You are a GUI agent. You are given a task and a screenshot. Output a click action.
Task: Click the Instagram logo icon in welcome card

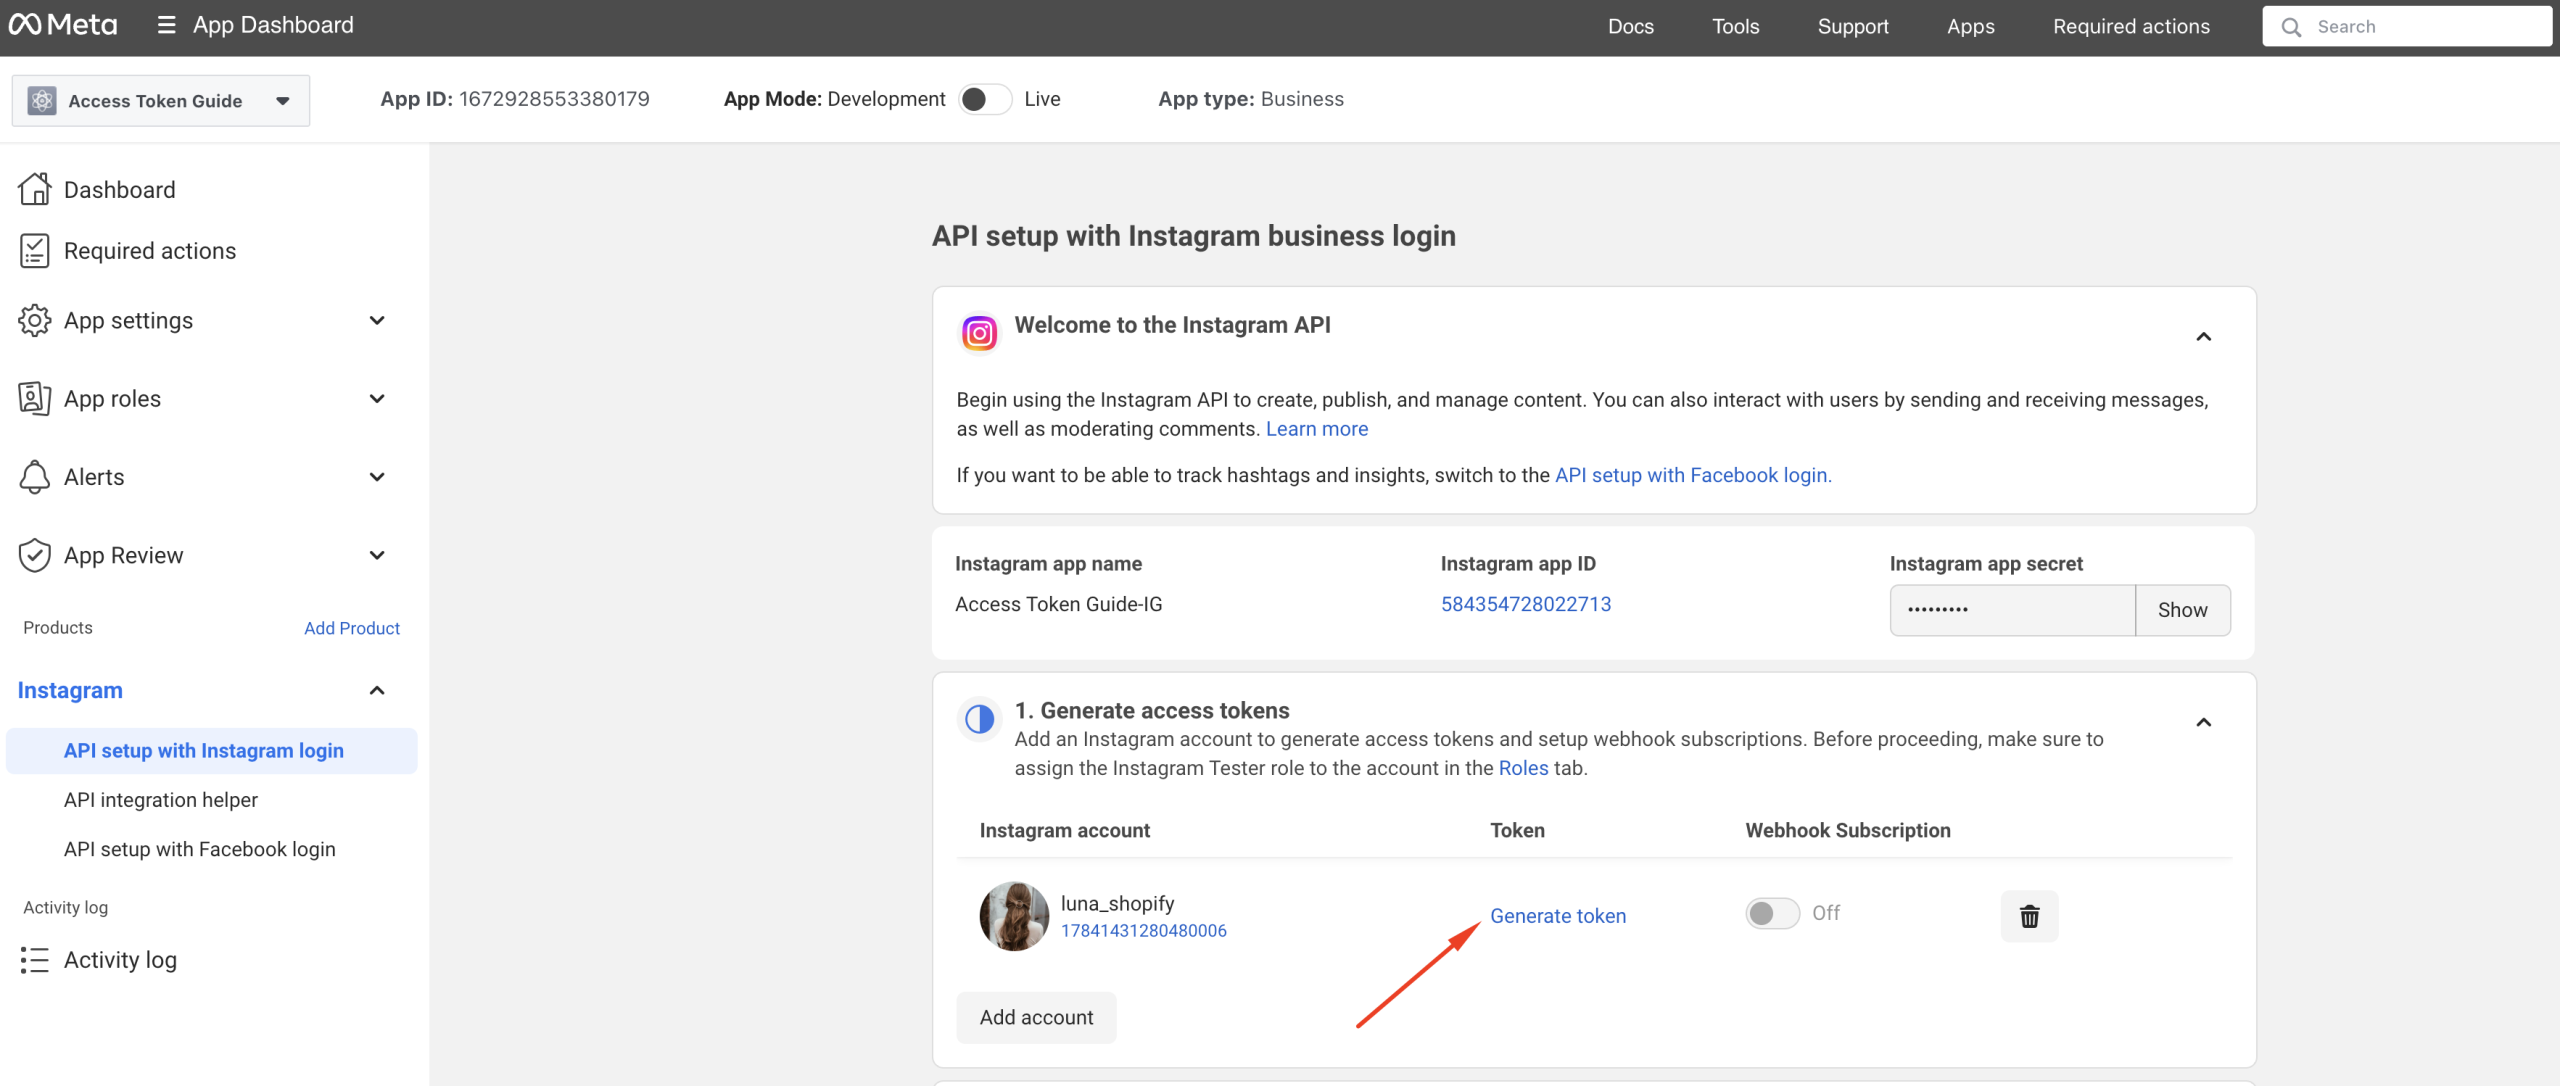click(979, 333)
